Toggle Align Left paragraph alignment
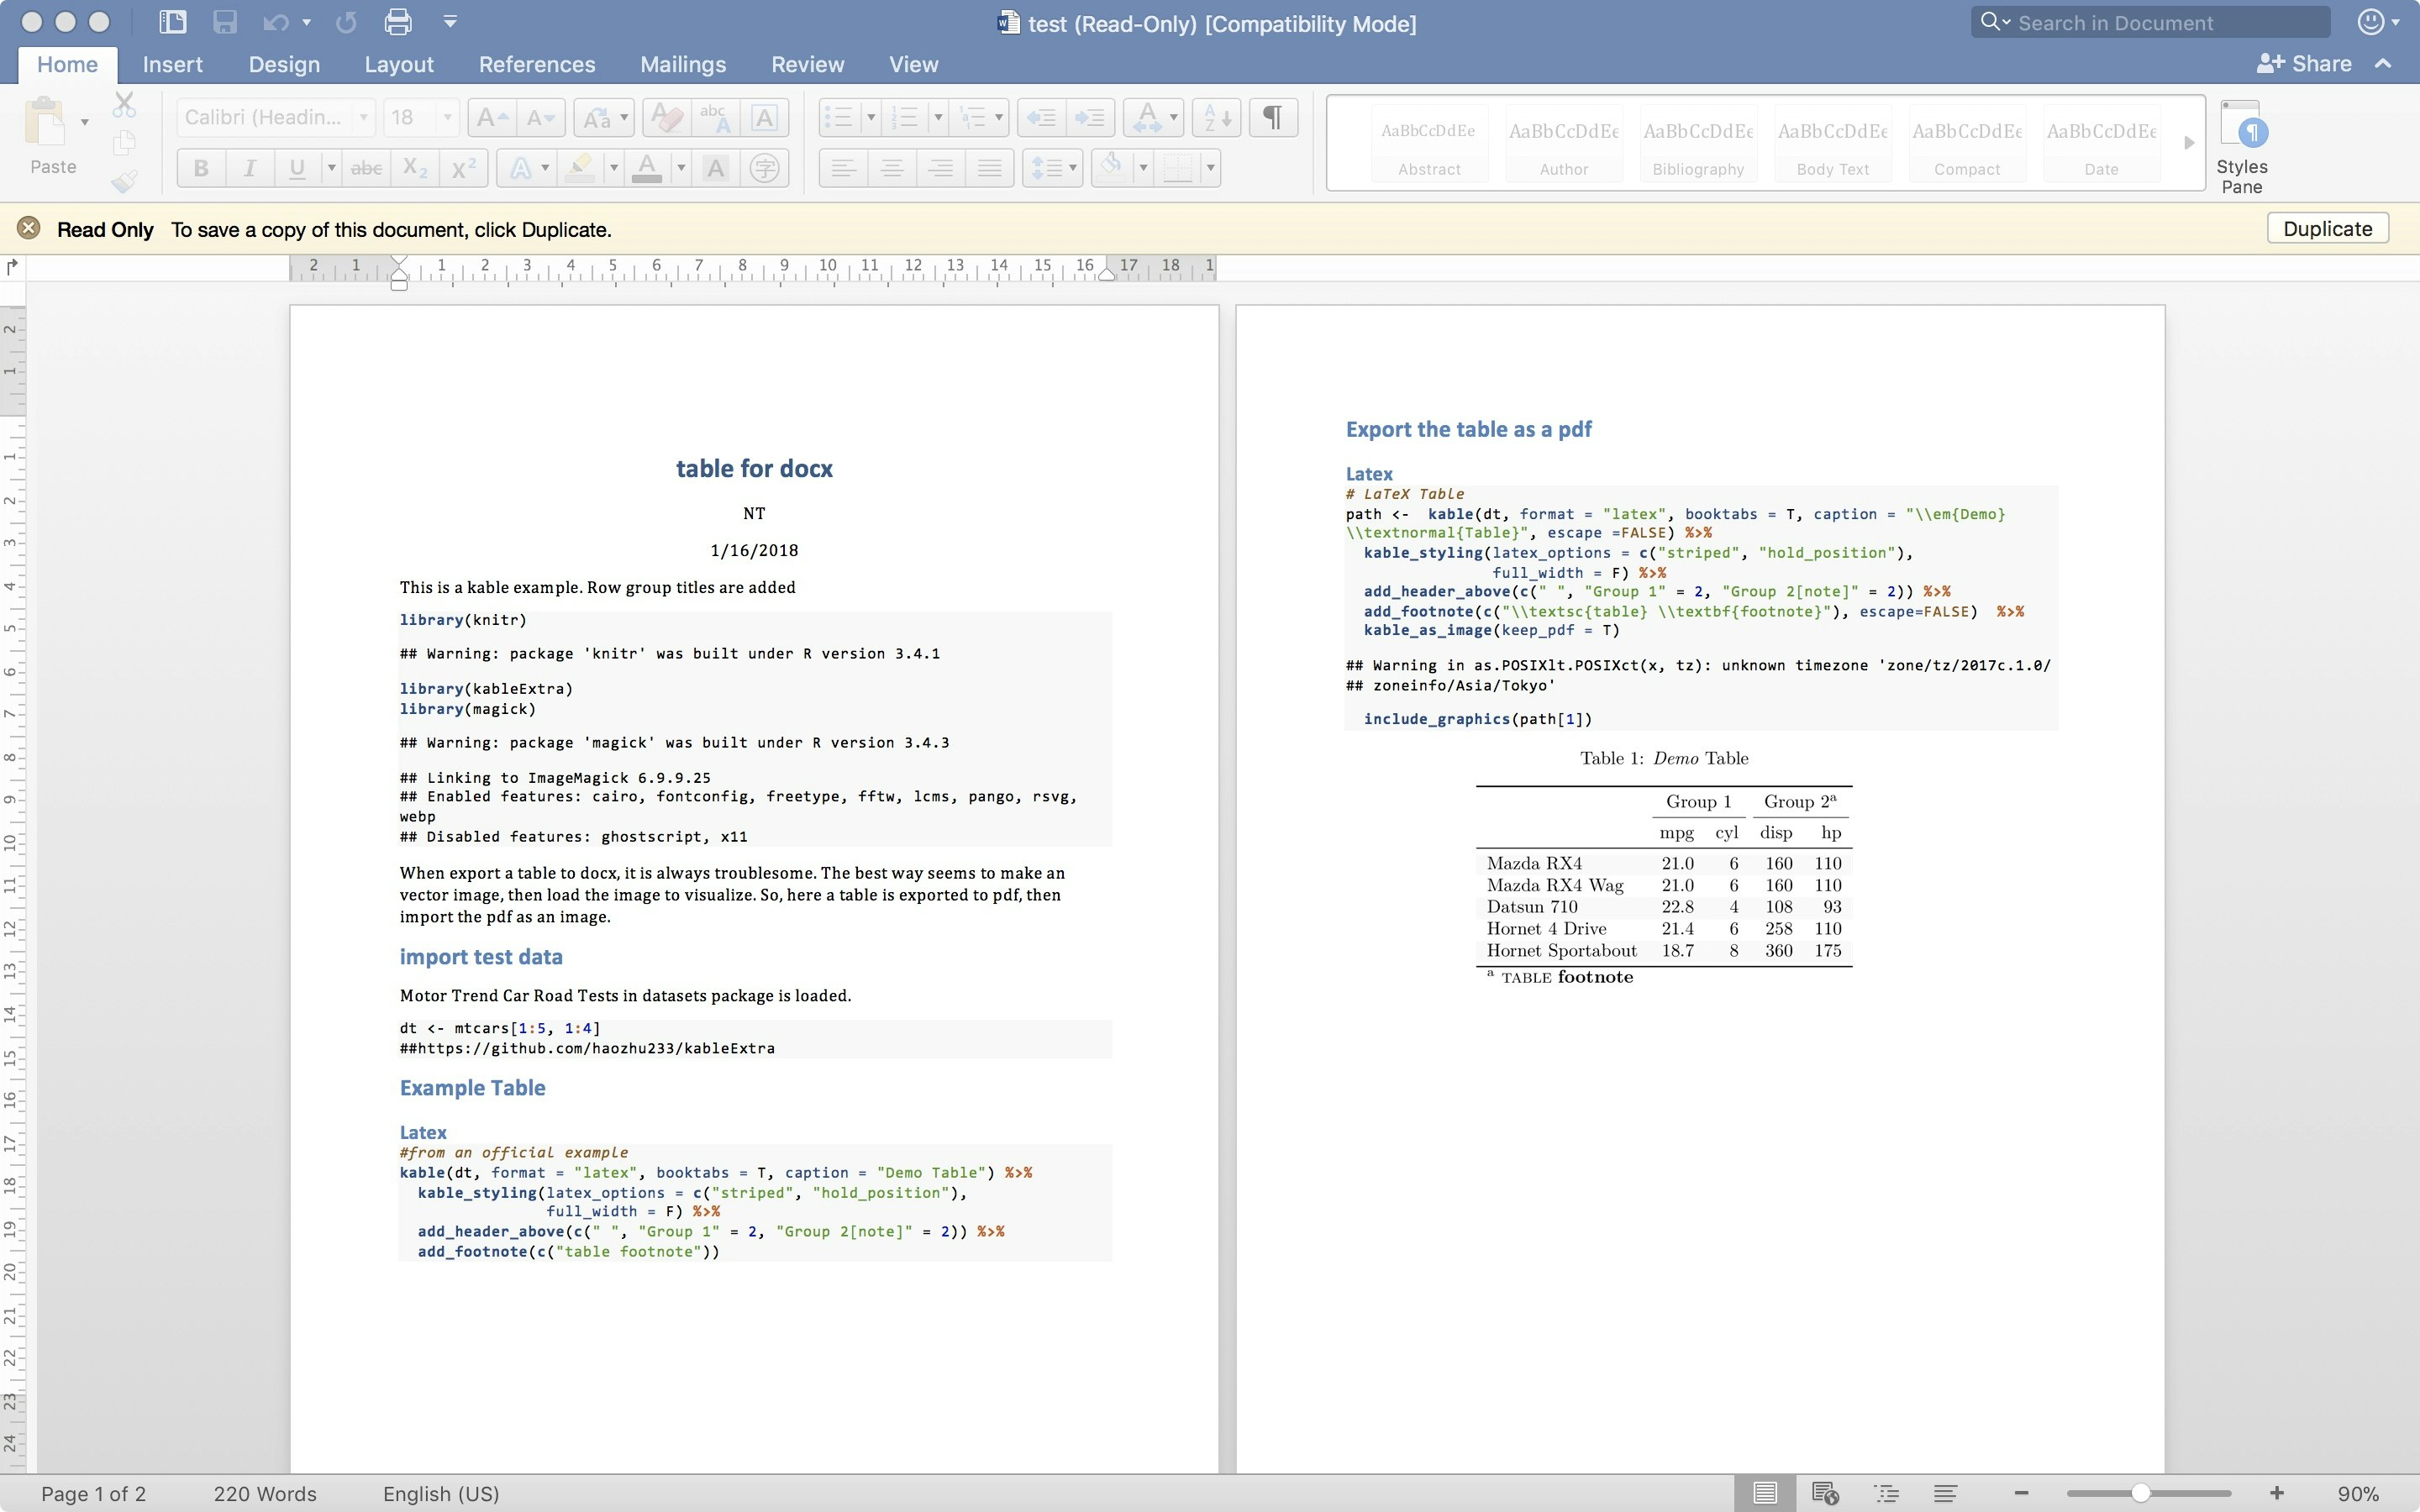 843,168
